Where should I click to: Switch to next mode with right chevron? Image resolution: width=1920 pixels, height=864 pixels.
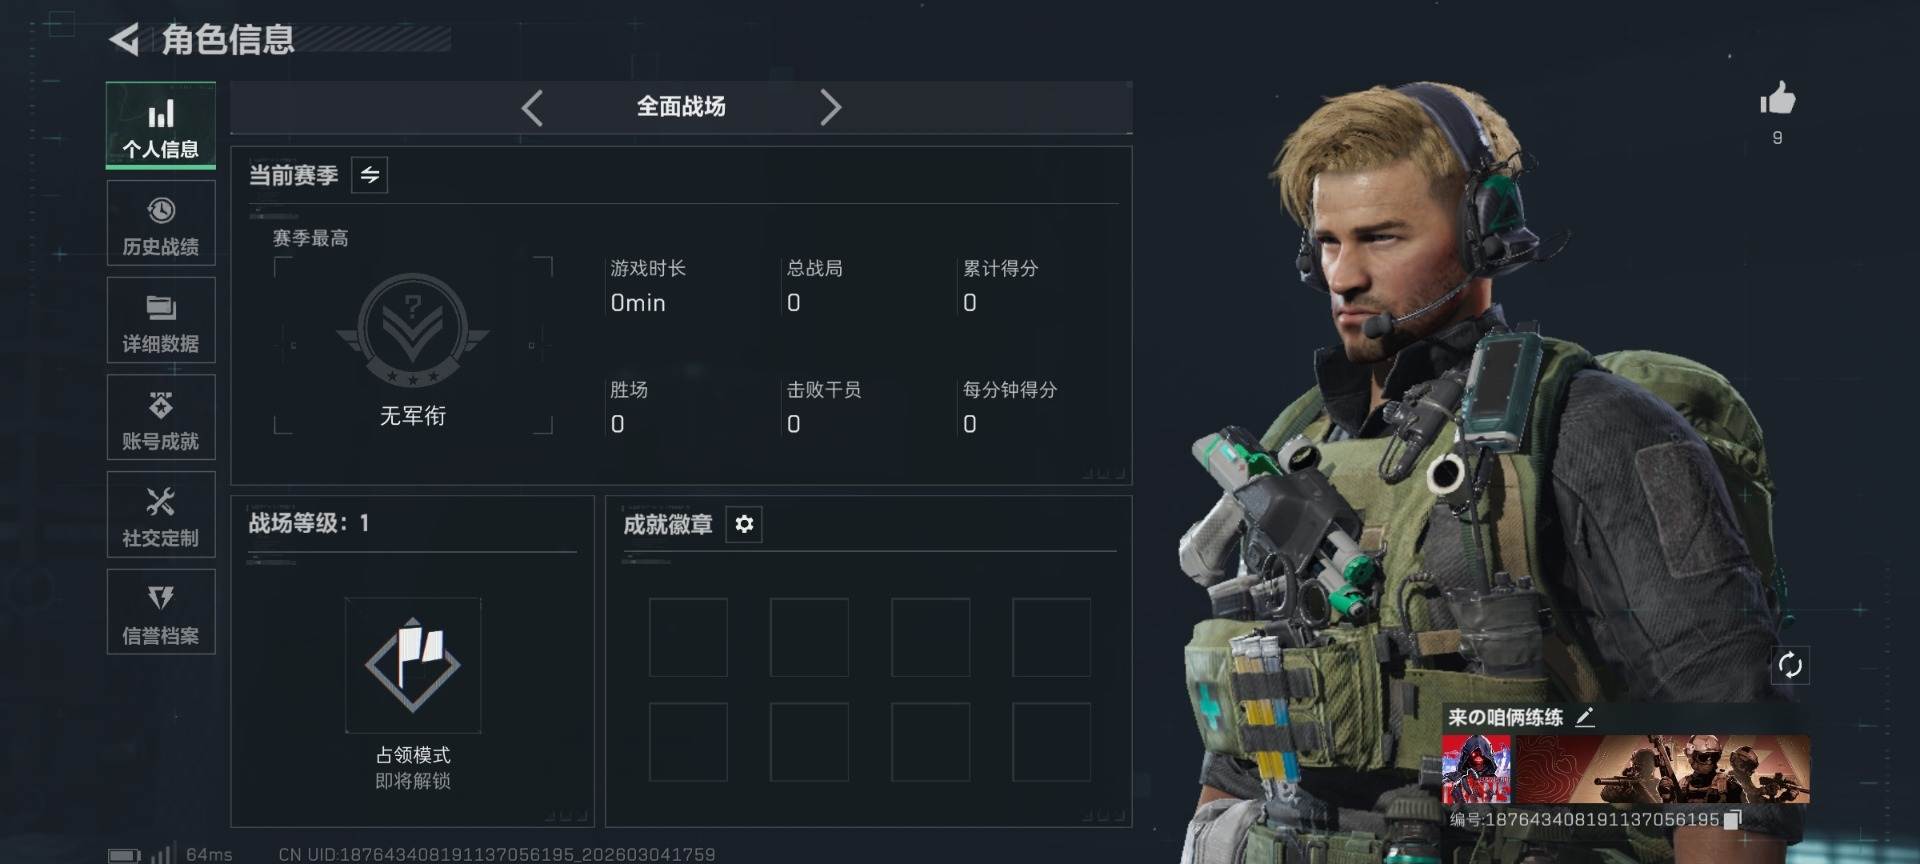coord(830,107)
